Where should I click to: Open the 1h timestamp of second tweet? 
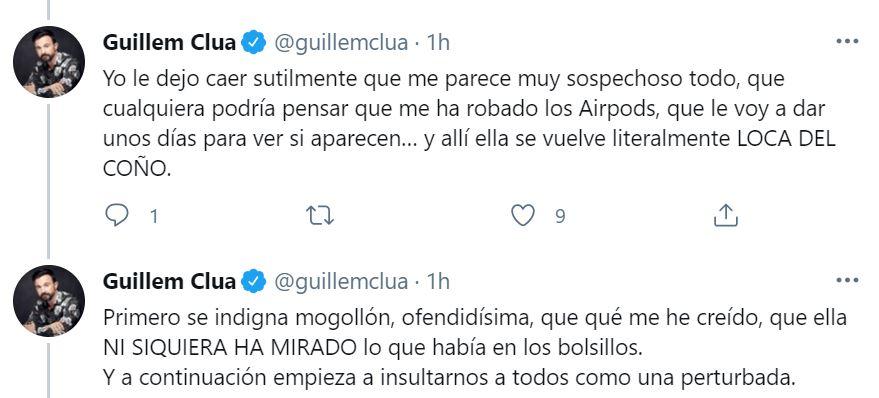(438, 281)
